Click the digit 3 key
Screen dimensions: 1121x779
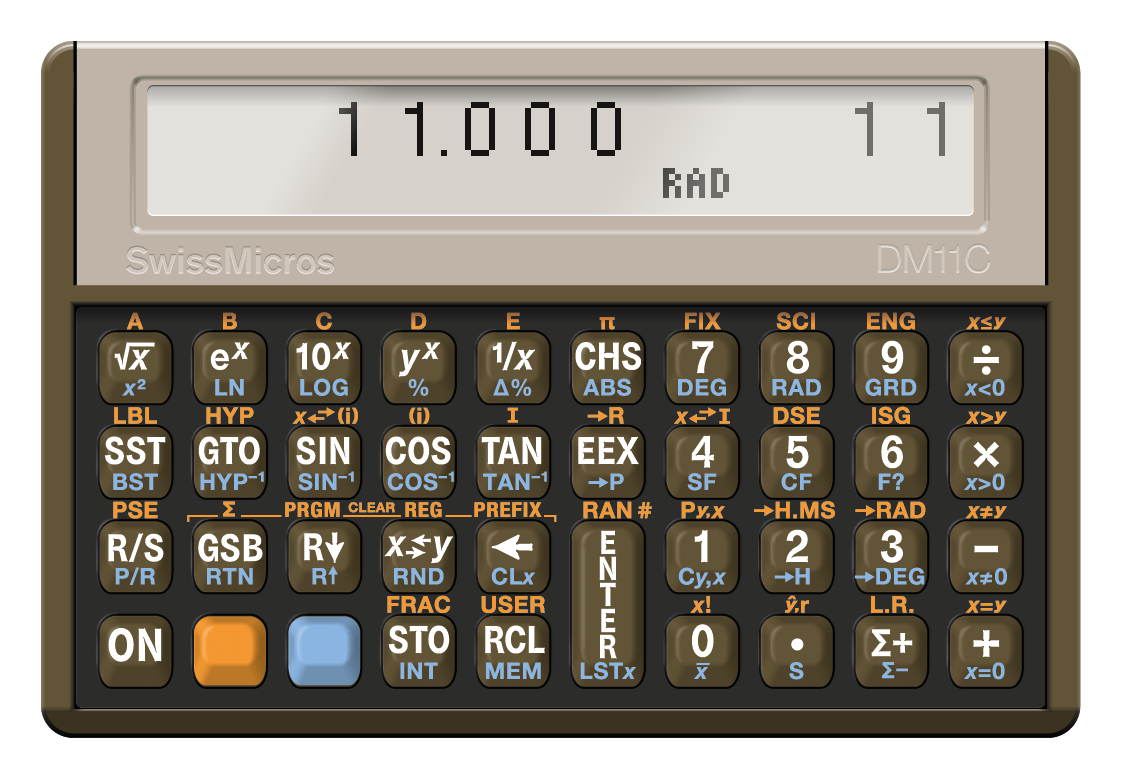tap(891, 557)
